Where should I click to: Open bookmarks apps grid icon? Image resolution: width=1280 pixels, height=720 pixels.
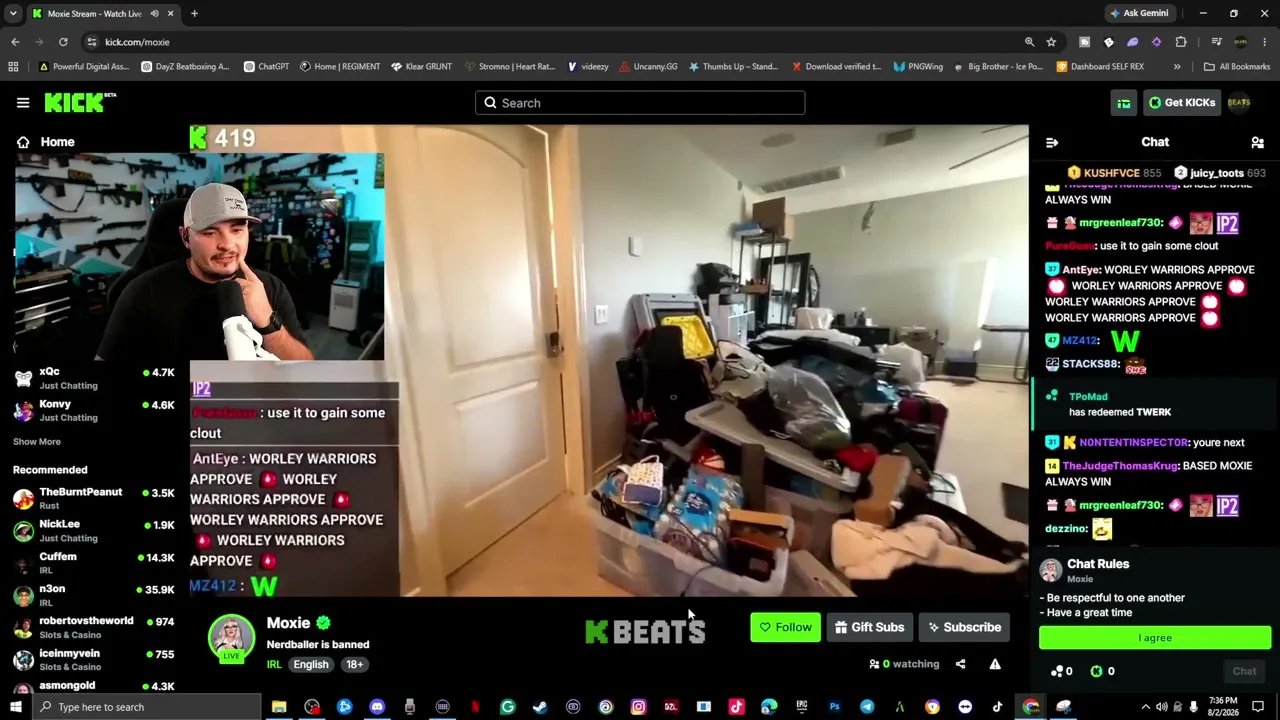click(x=13, y=67)
